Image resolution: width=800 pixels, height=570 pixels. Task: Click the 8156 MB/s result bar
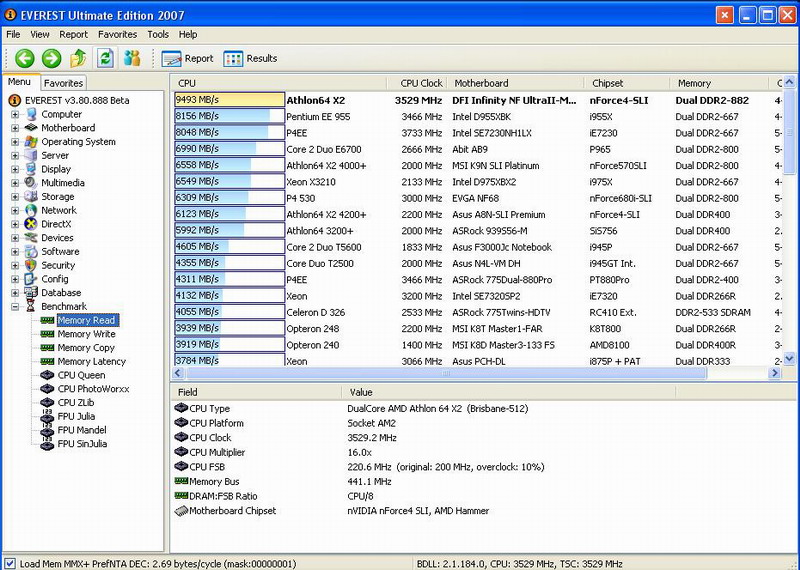[x=229, y=116]
